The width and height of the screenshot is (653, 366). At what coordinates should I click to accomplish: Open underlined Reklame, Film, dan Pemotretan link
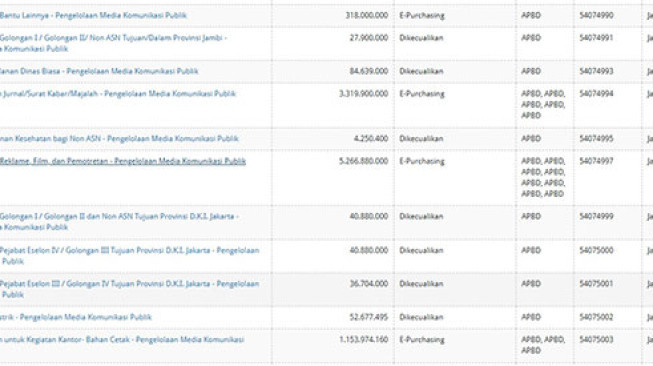pos(123,161)
